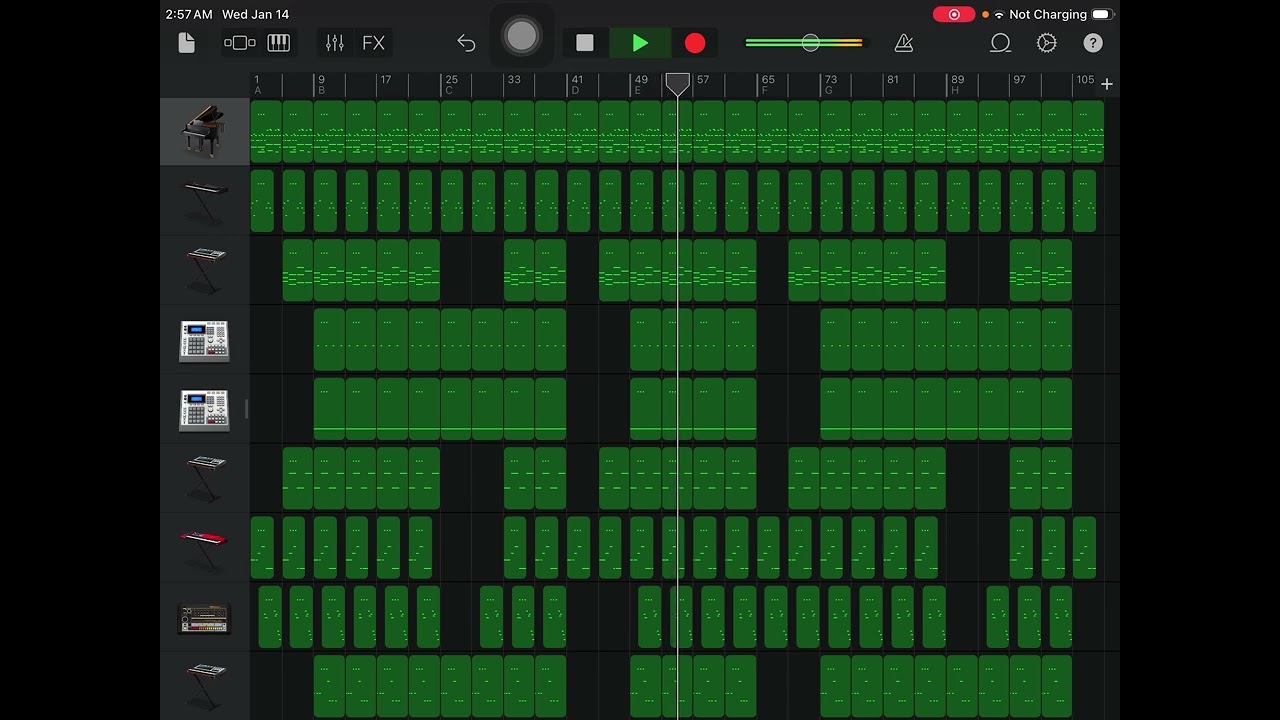Toggle the metronome
The height and width of the screenshot is (720, 1280).
[x=904, y=43]
